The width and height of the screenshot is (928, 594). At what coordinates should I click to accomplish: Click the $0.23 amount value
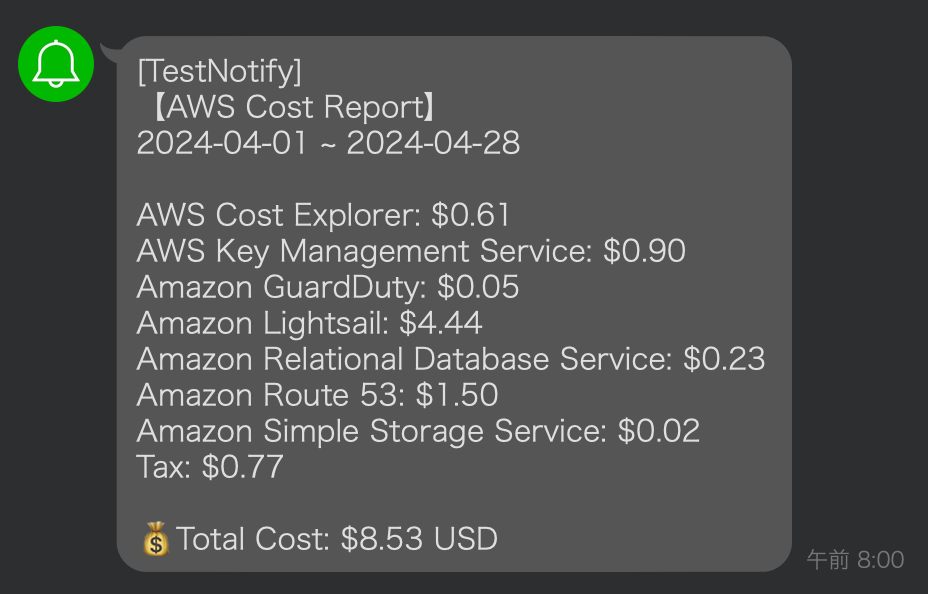(724, 359)
